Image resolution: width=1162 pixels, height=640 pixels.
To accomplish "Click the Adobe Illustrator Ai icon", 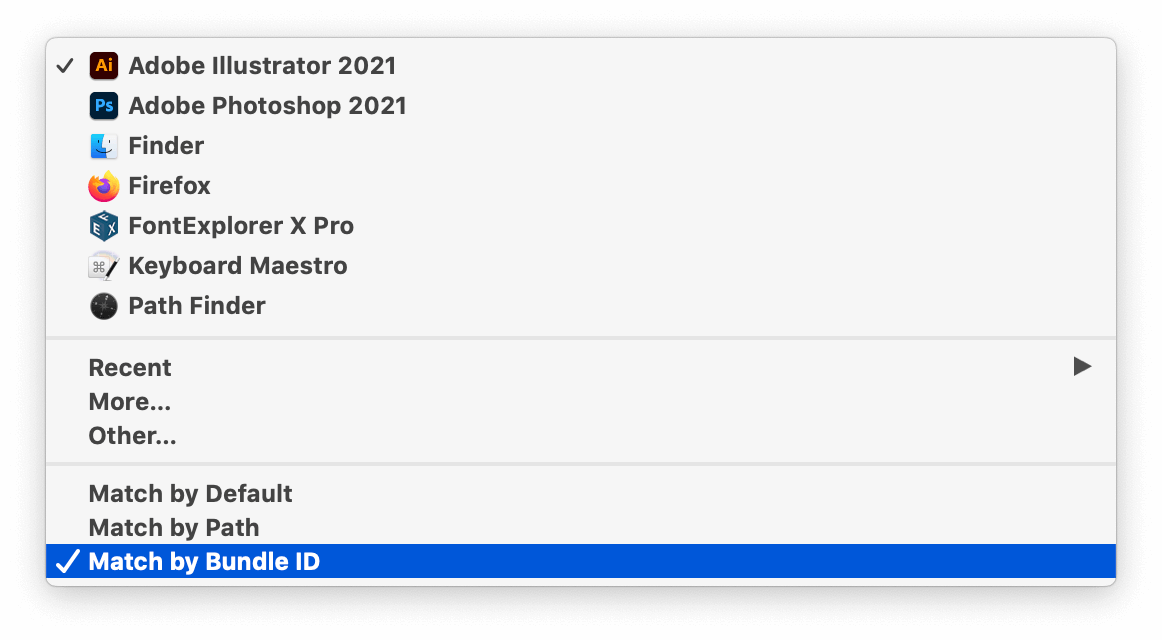I will (x=104, y=66).
